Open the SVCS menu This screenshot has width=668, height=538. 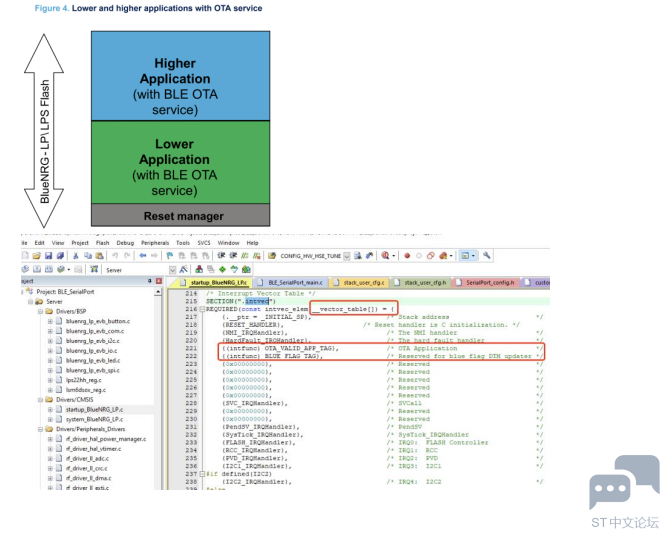click(x=204, y=243)
